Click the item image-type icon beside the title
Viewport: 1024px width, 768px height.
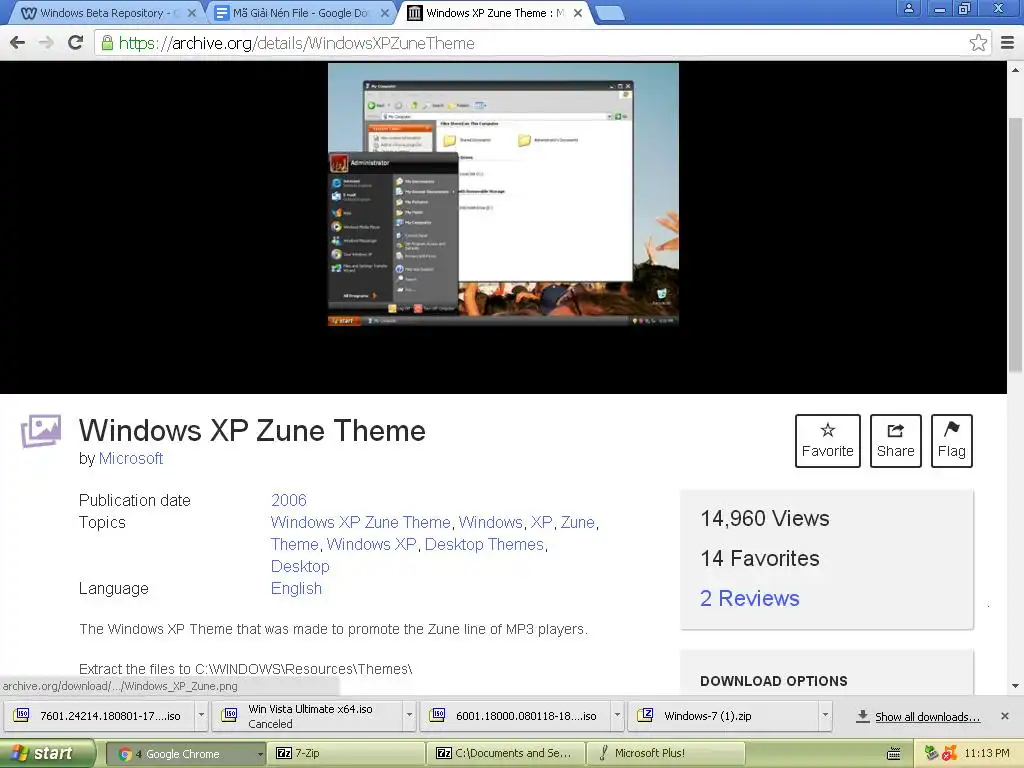click(x=40, y=432)
